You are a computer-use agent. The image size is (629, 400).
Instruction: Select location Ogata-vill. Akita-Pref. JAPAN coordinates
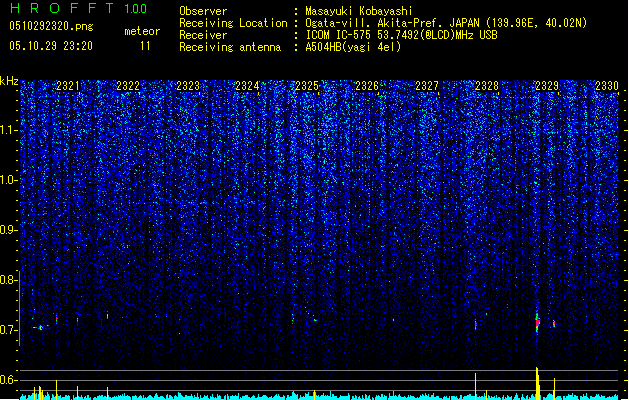coord(446,23)
